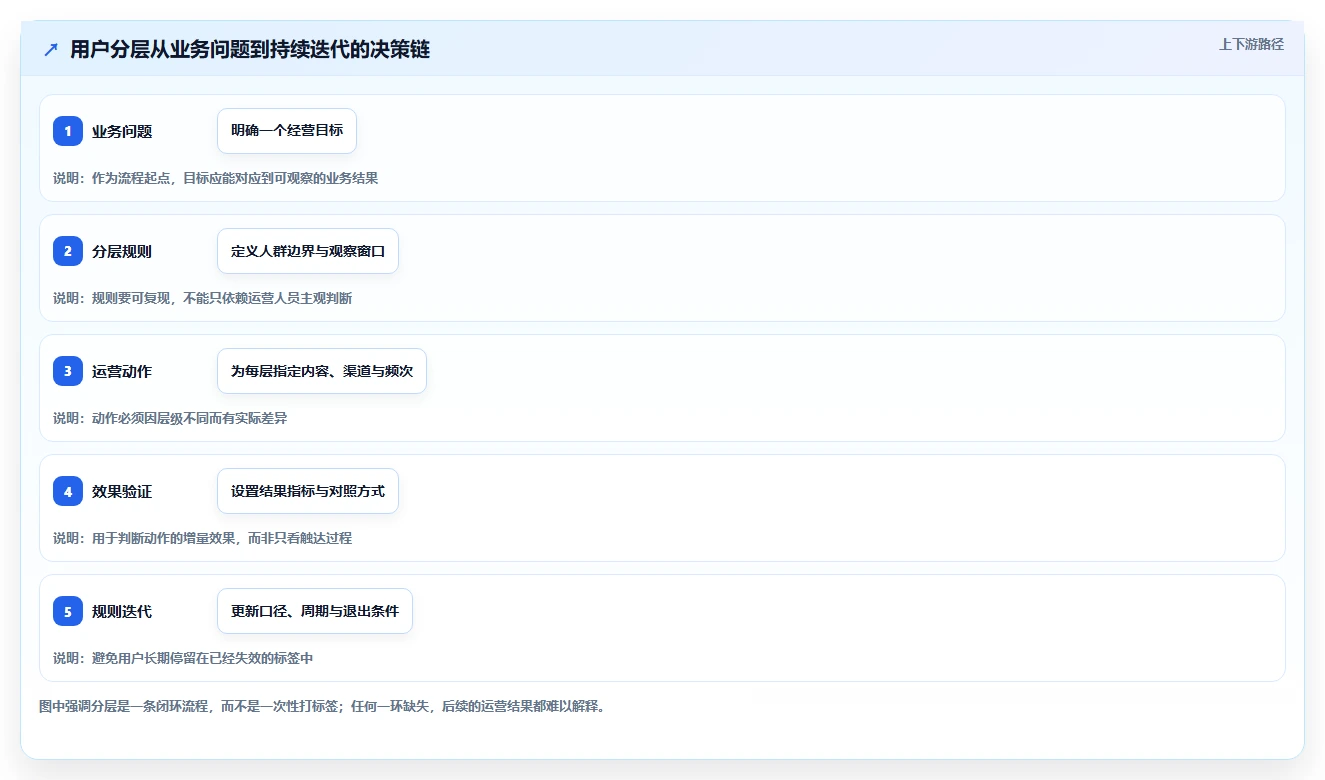
Task: Click the step 3 number badge
Action: click(x=68, y=371)
